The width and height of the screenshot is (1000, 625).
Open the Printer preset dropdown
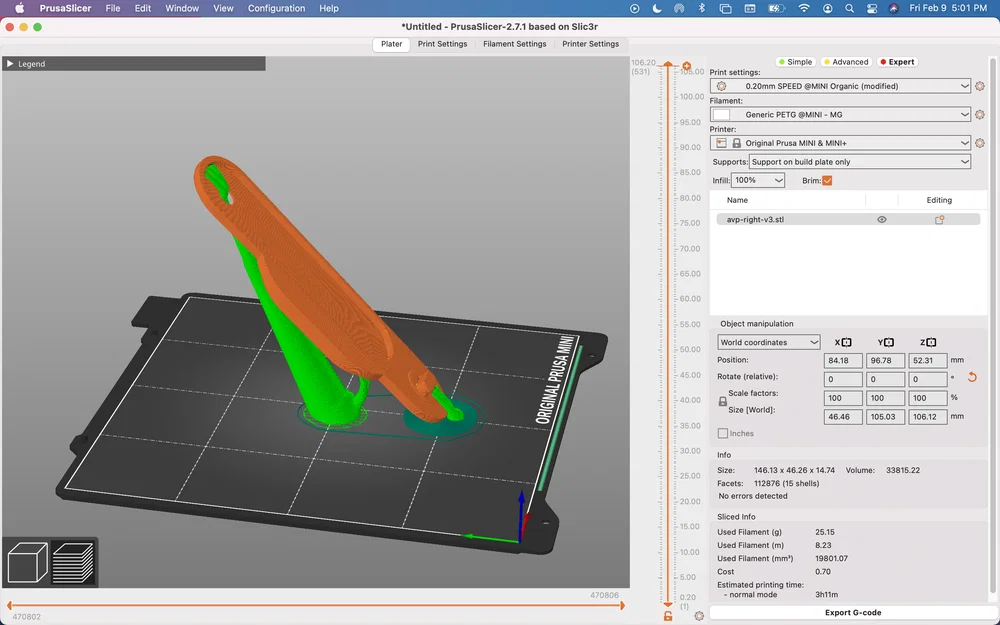[841, 143]
